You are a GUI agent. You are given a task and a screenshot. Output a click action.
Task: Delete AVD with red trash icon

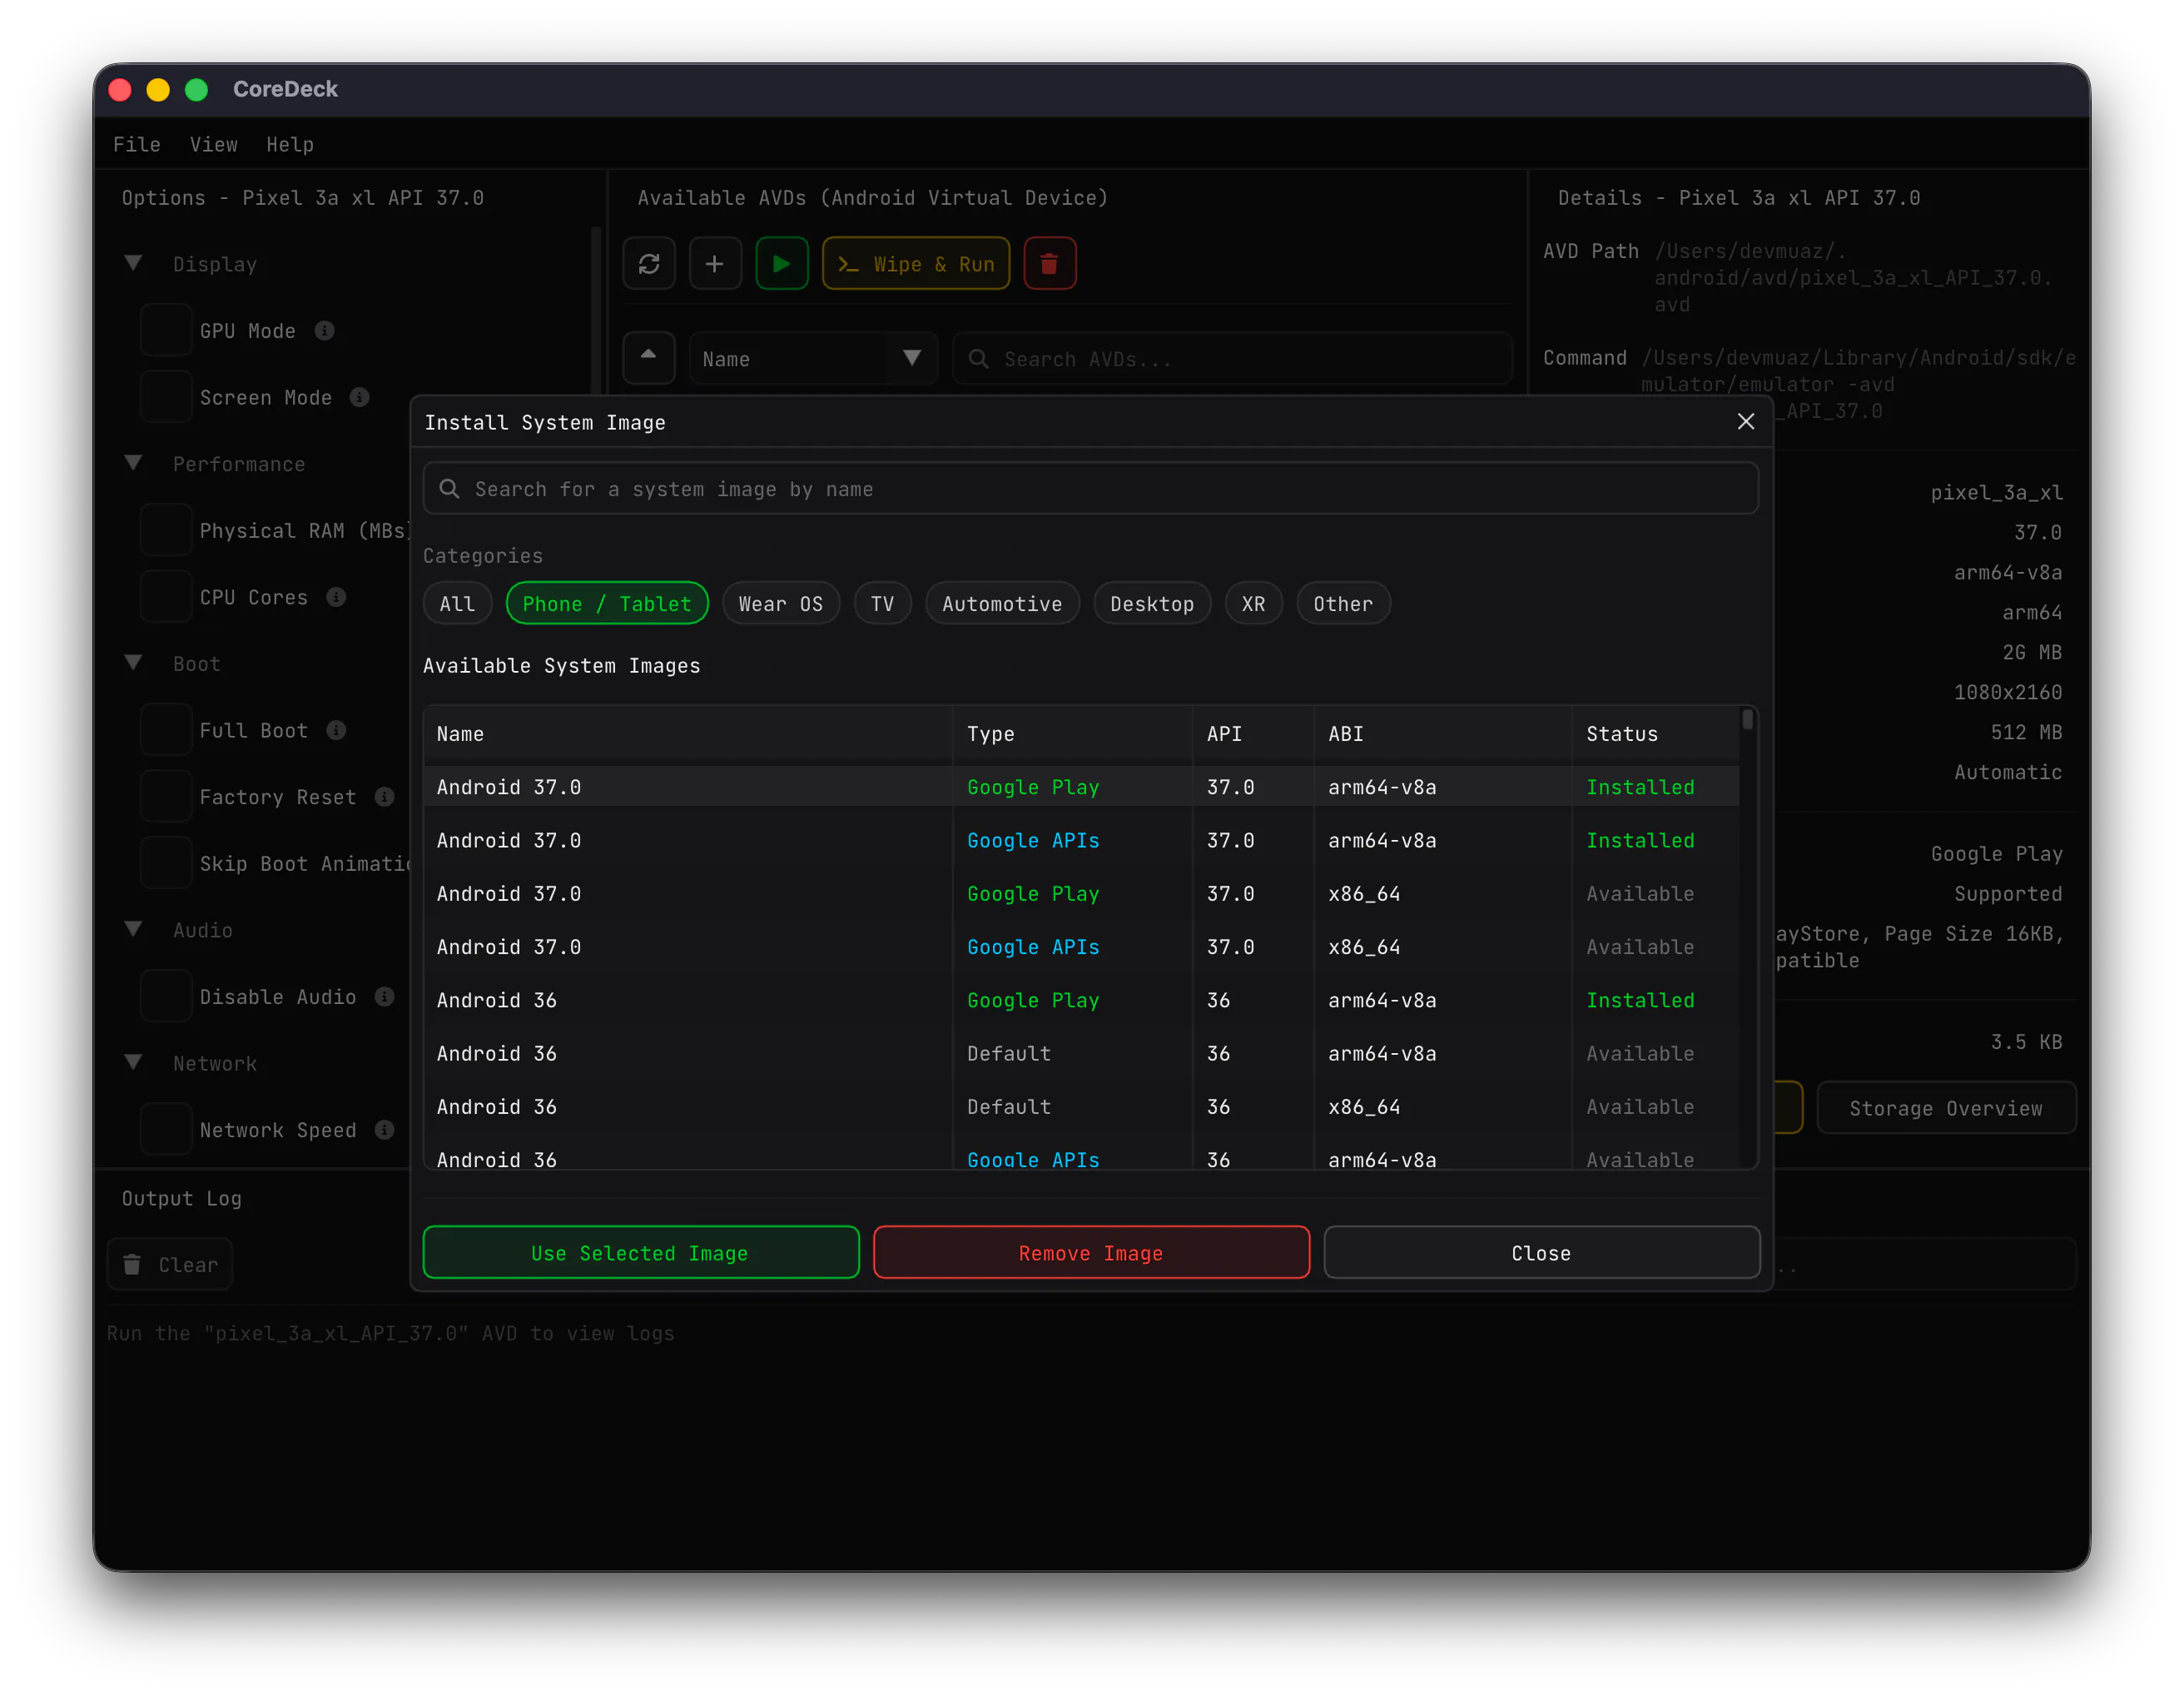coord(1049,263)
